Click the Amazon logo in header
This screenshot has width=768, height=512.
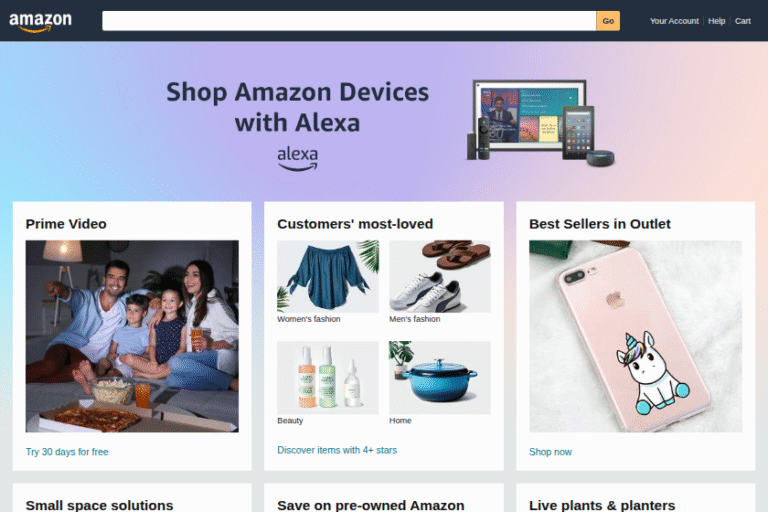point(40,22)
